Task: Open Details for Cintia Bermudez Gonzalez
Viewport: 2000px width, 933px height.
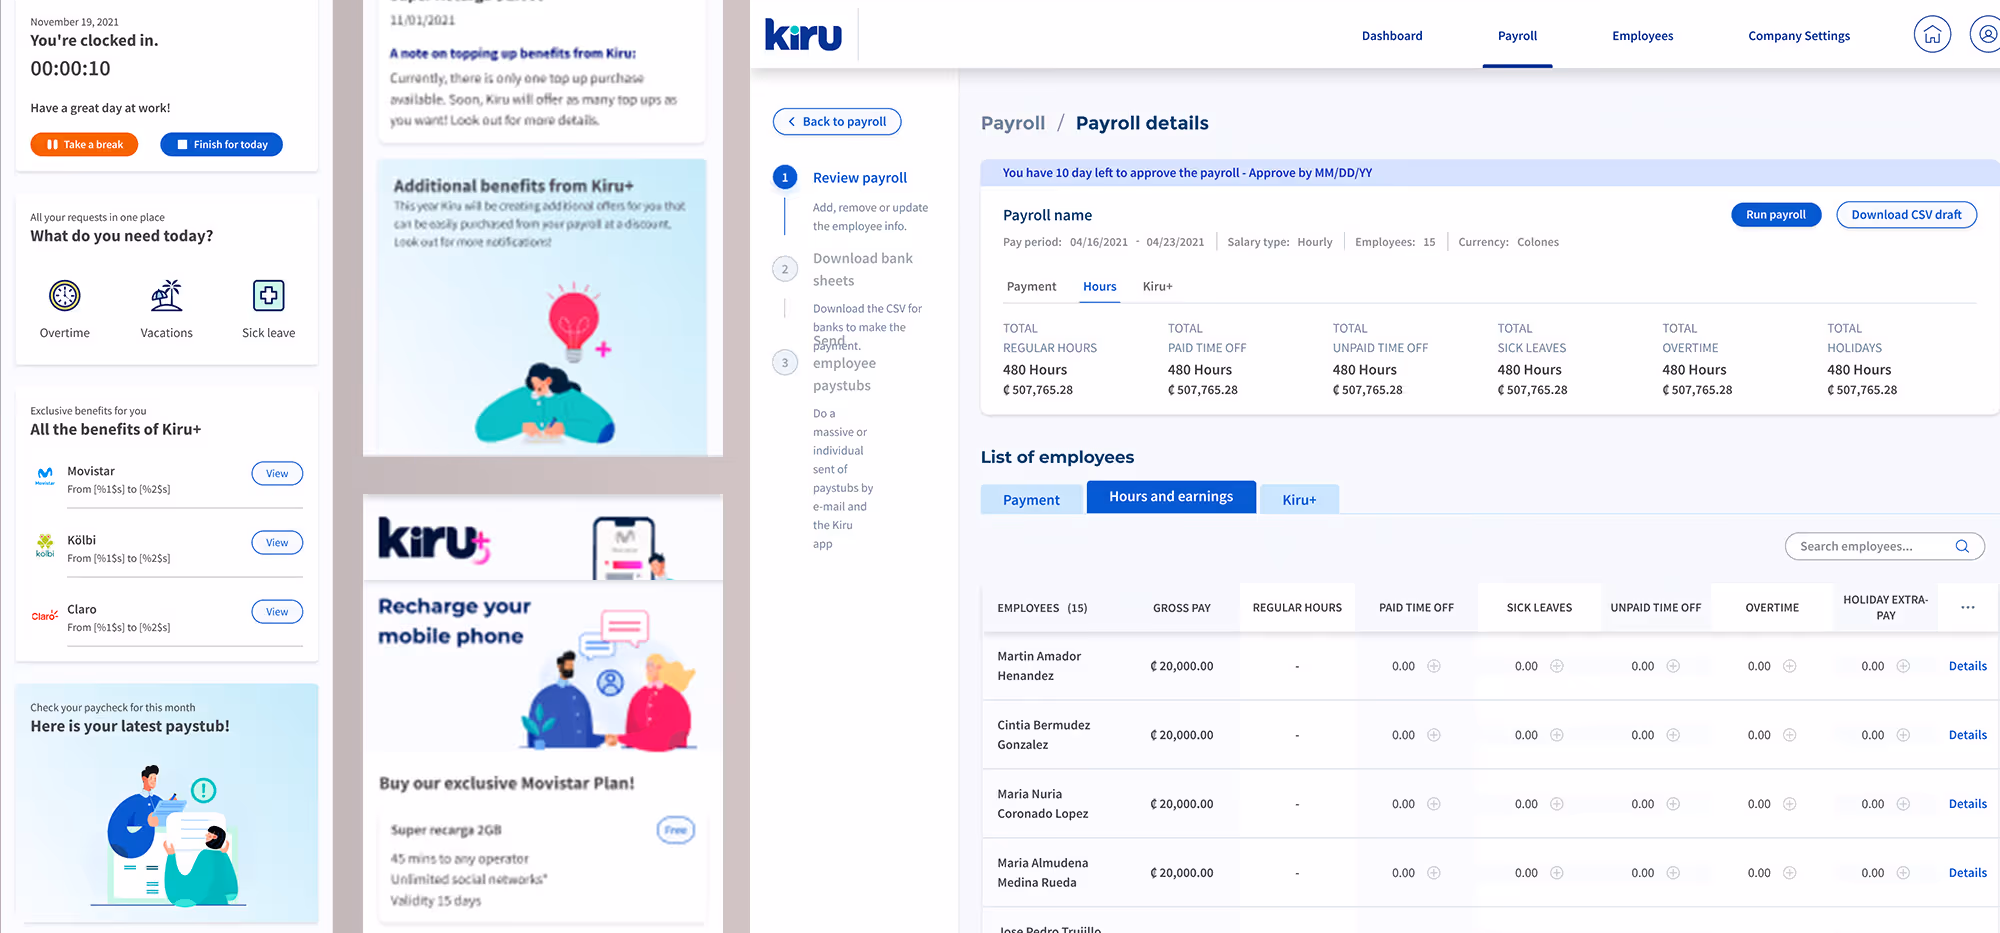Action: (x=1967, y=735)
